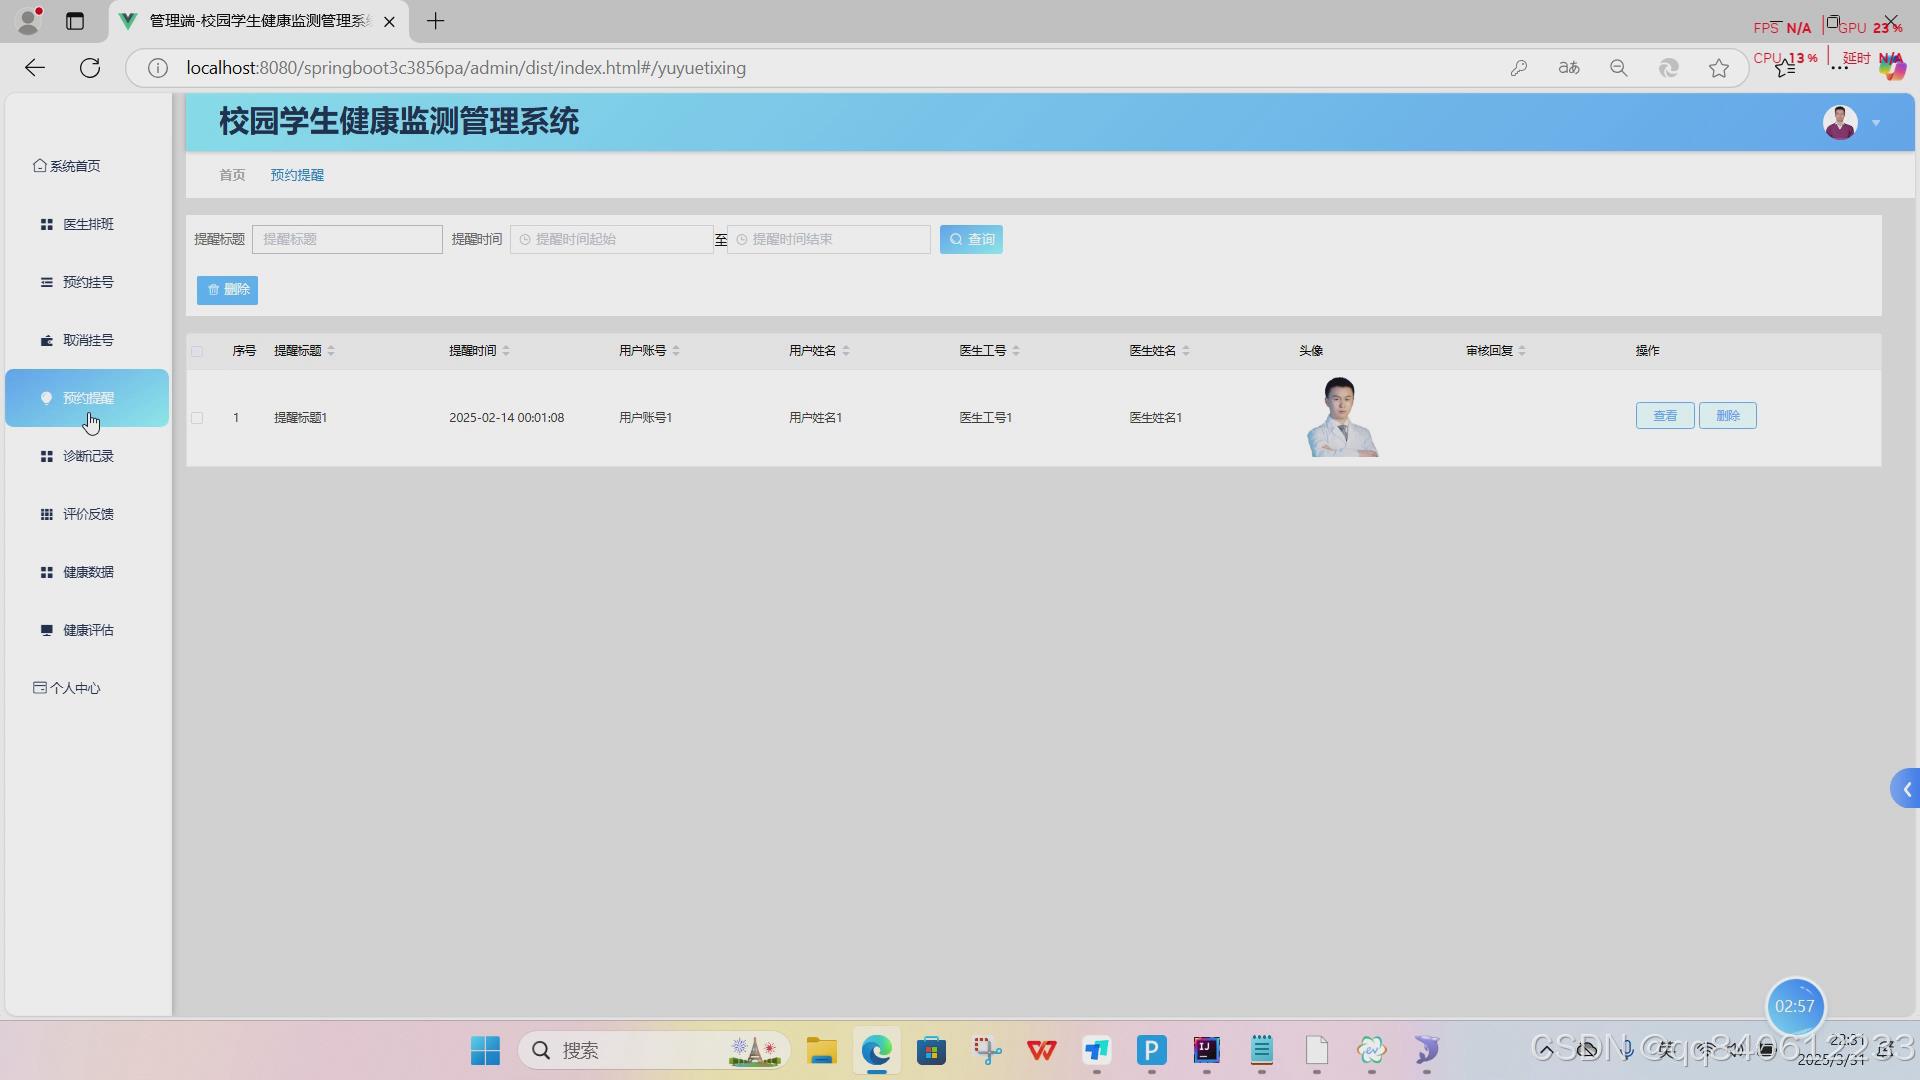The width and height of the screenshot is (1920, 1080).
Task: Switch to the 首页 breadcrumb tab
Action: pyautogui.click(x=231, y=174)
